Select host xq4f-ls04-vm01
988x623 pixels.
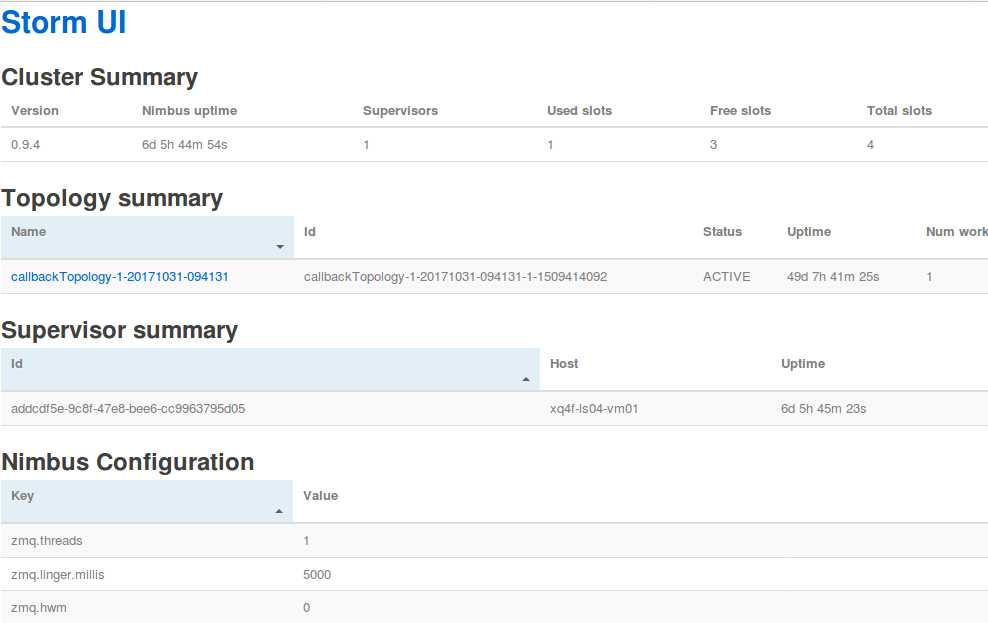point(594,409)
